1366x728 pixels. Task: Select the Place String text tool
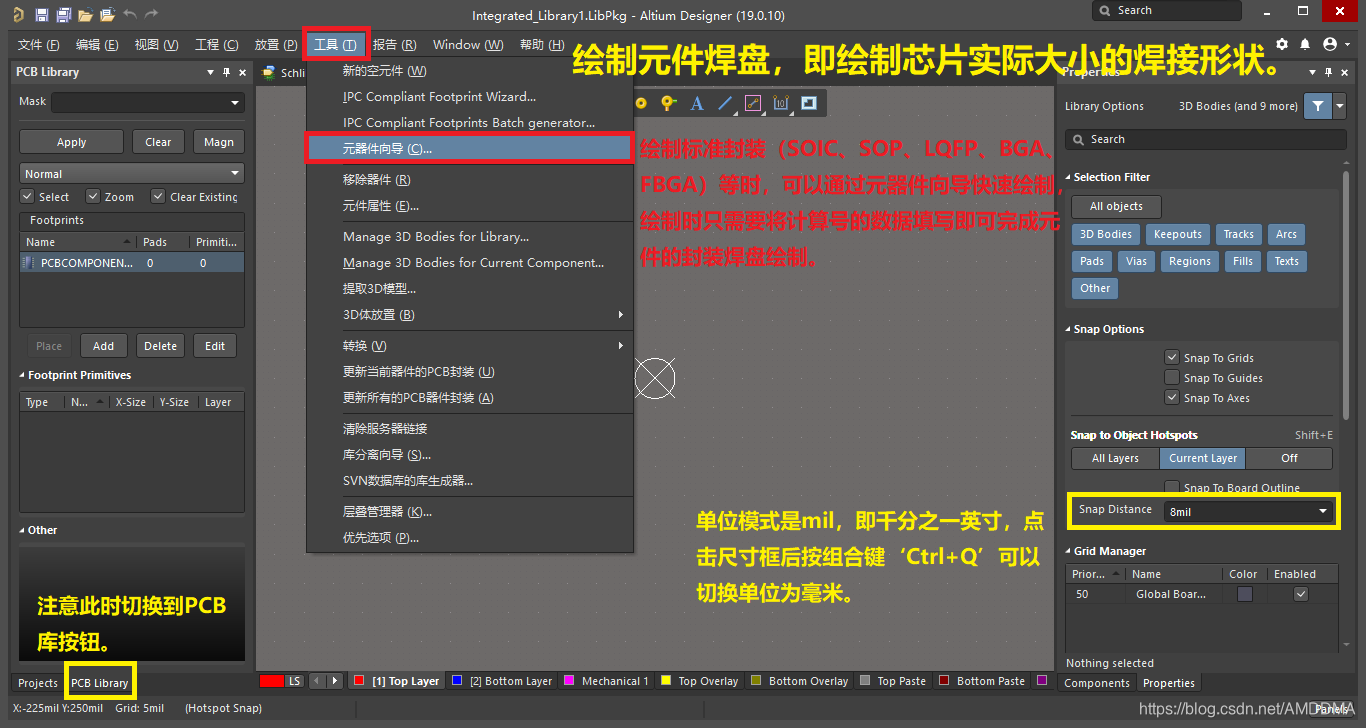697,103
